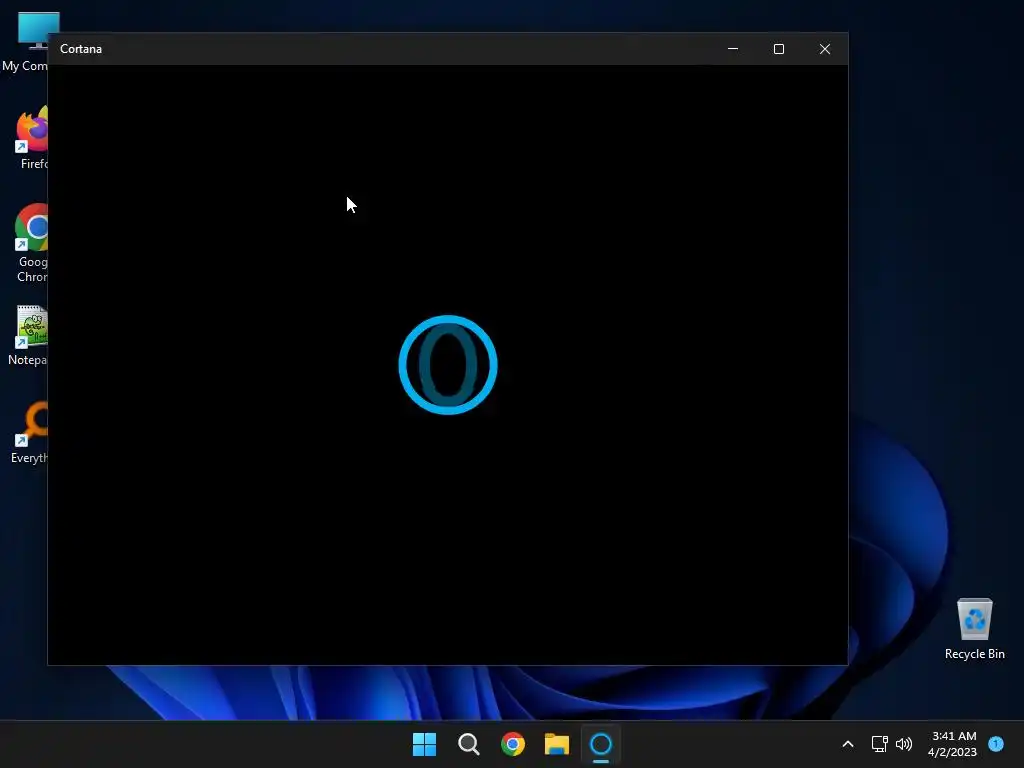Viewport: 1024px width, 768px height.
Task: Open network status tray icon
Action: click(x=879, y=744)
